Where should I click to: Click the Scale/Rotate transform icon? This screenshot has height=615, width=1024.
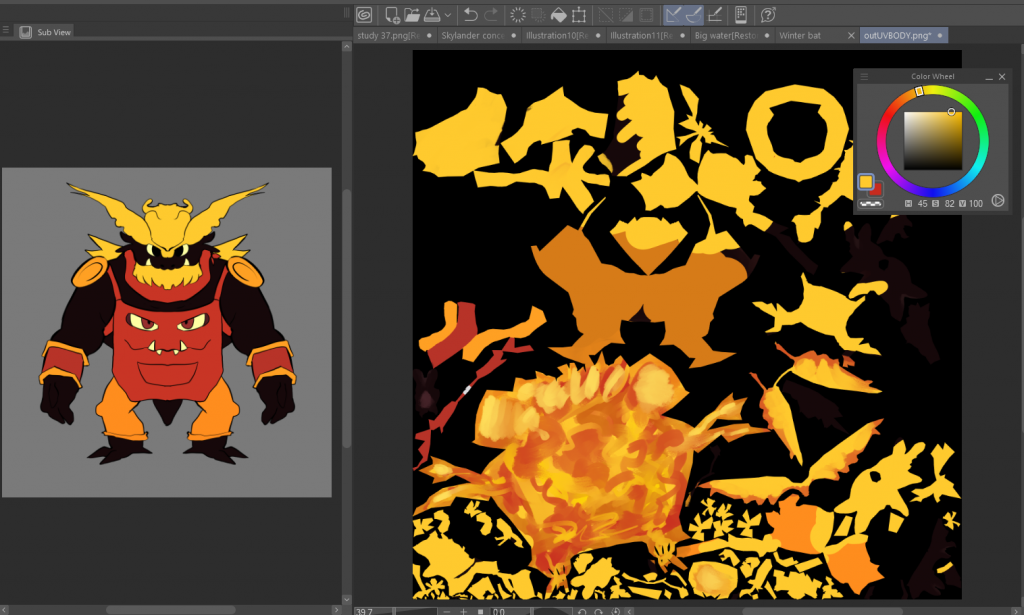point(579,14)
